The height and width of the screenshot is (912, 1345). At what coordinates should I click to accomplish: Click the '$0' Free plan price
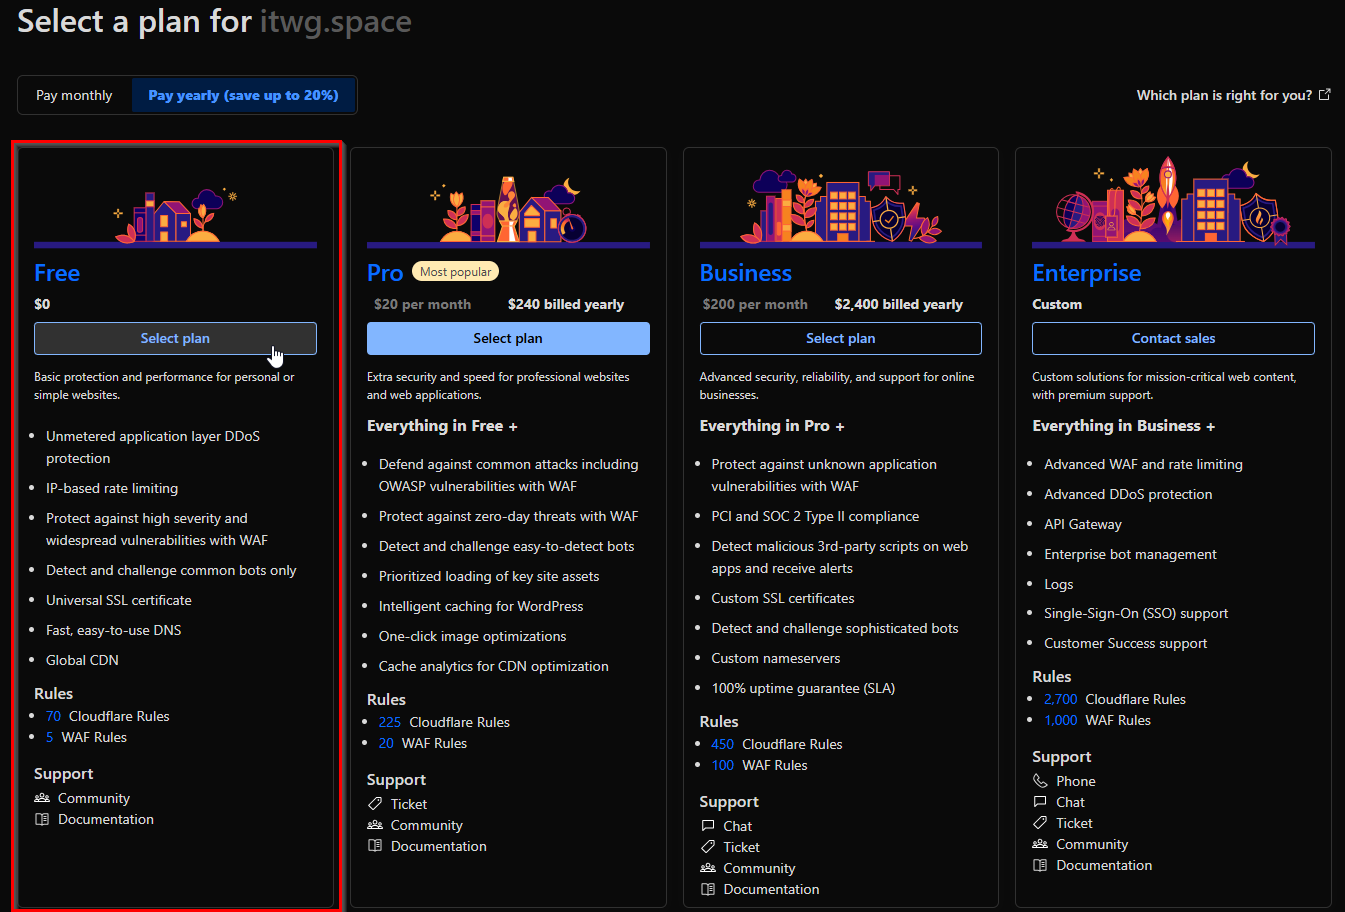(x=42, y=304)
